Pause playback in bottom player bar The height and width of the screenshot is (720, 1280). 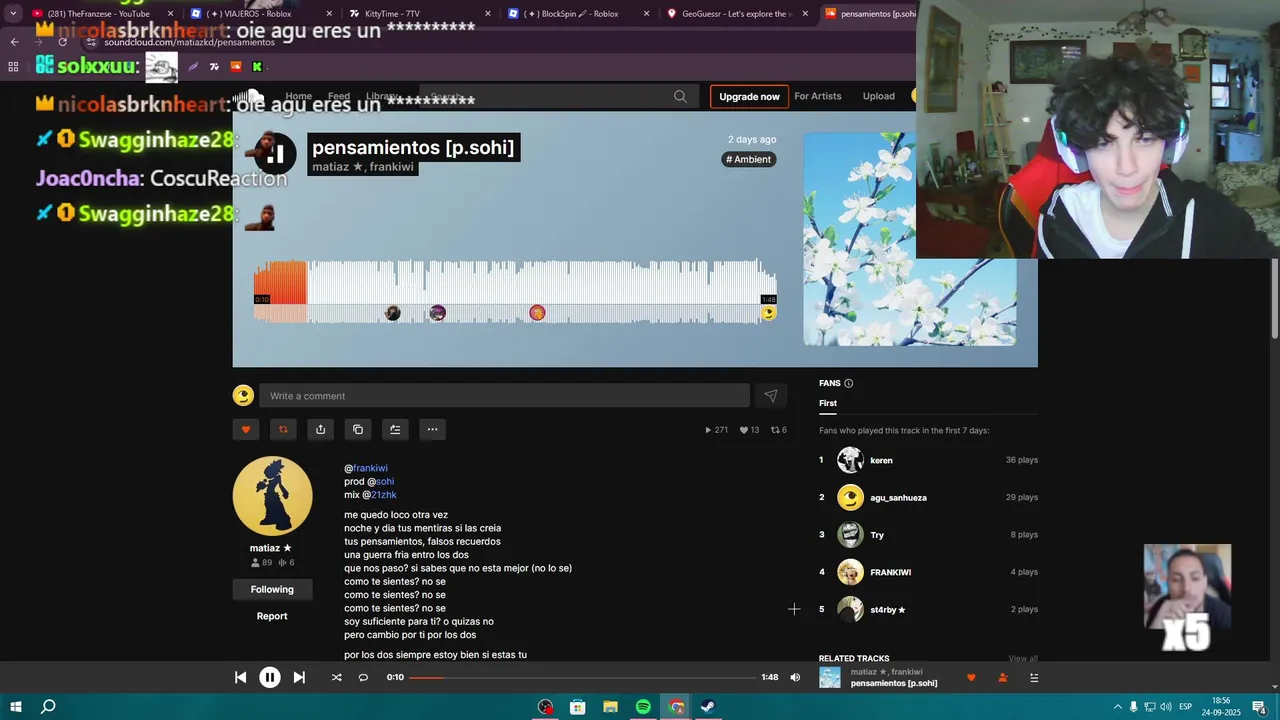coord(270,677)
